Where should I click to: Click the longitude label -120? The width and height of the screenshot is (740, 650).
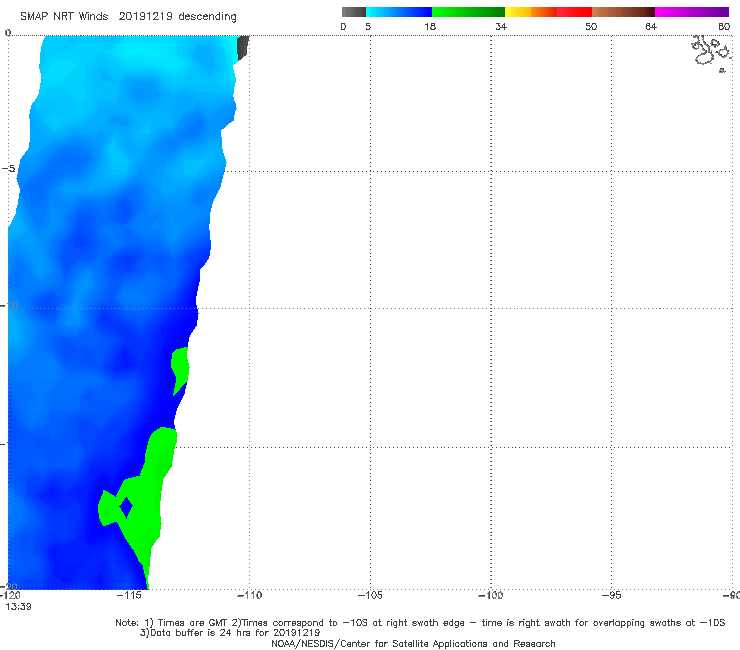coord(10,595)
